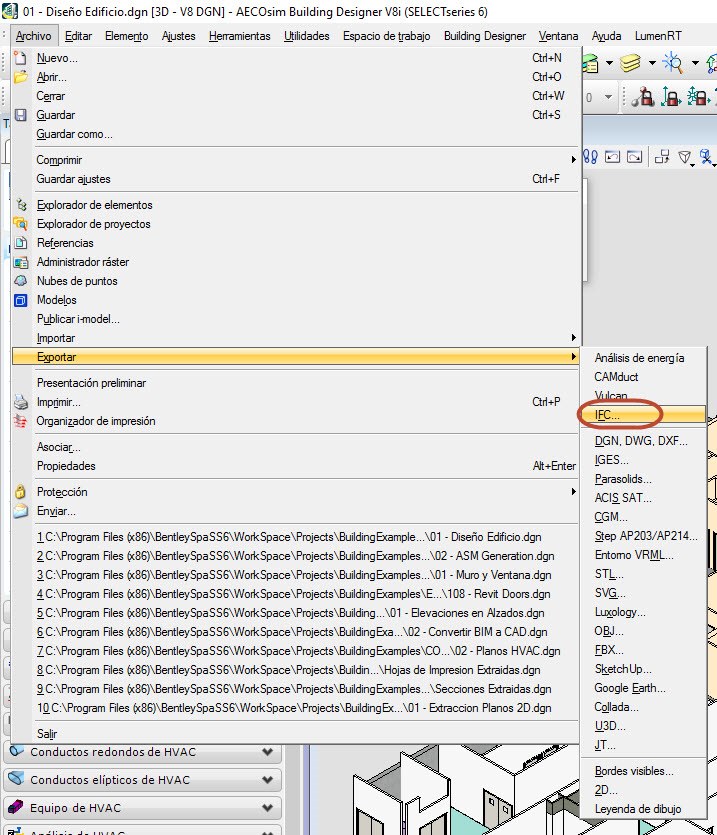Screen dimensions: 717x835
Task: Open Nubes de puntos
Action: tap(295, 281)
